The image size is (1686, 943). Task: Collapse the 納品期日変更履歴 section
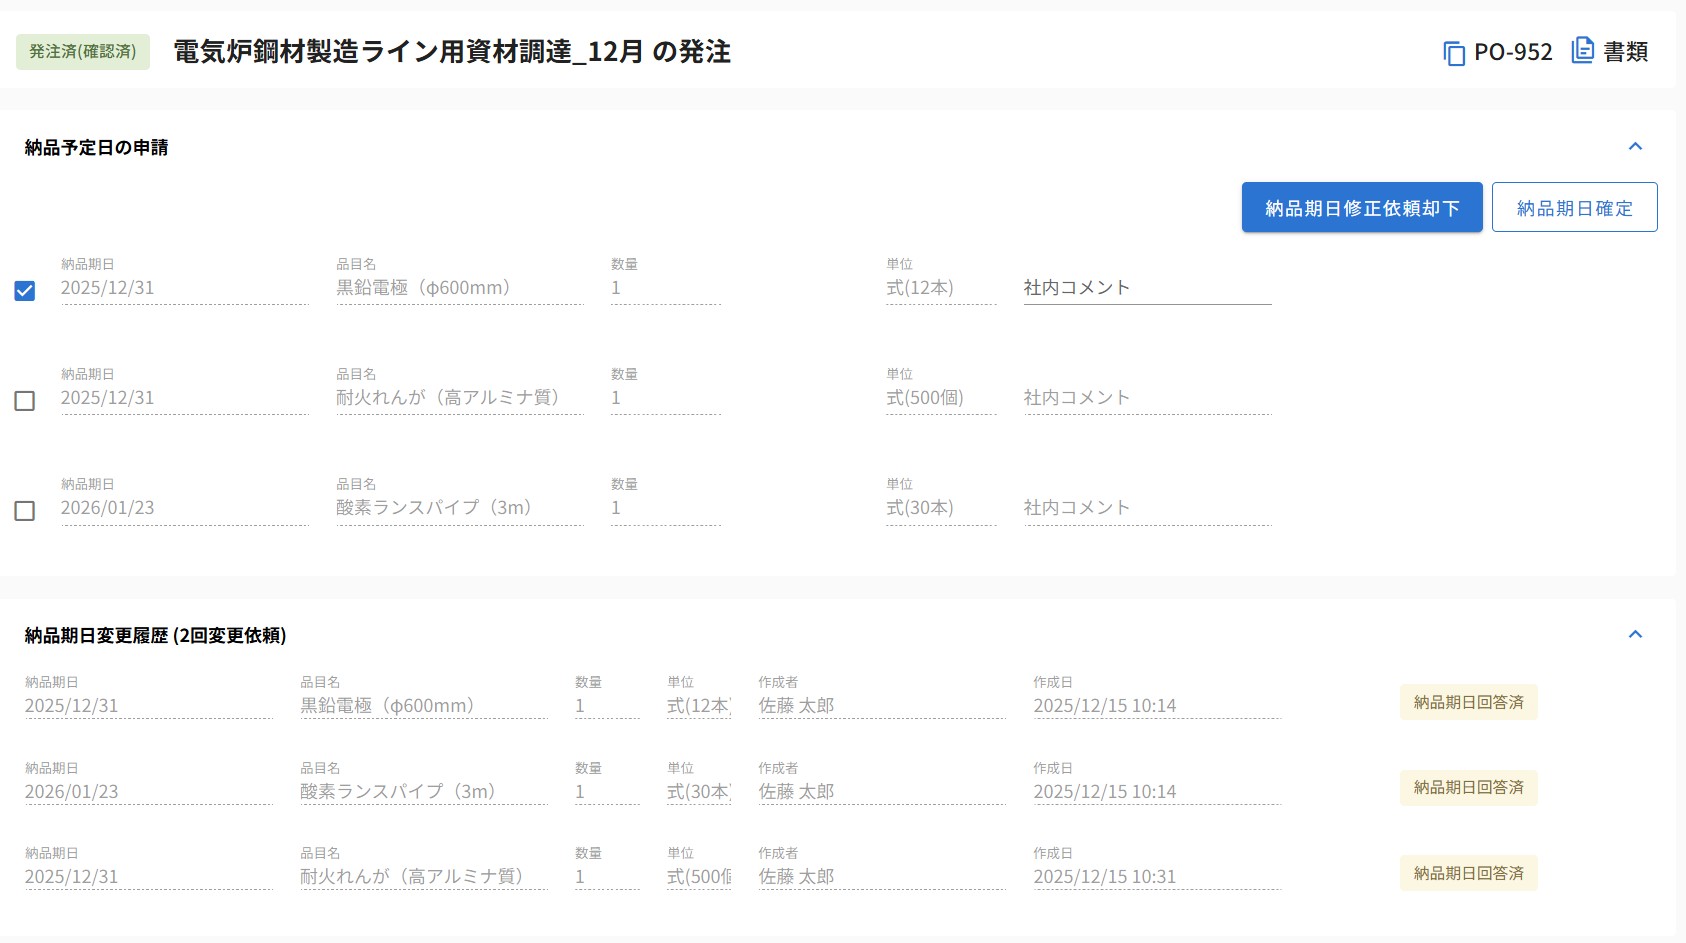click(1635, 635)
